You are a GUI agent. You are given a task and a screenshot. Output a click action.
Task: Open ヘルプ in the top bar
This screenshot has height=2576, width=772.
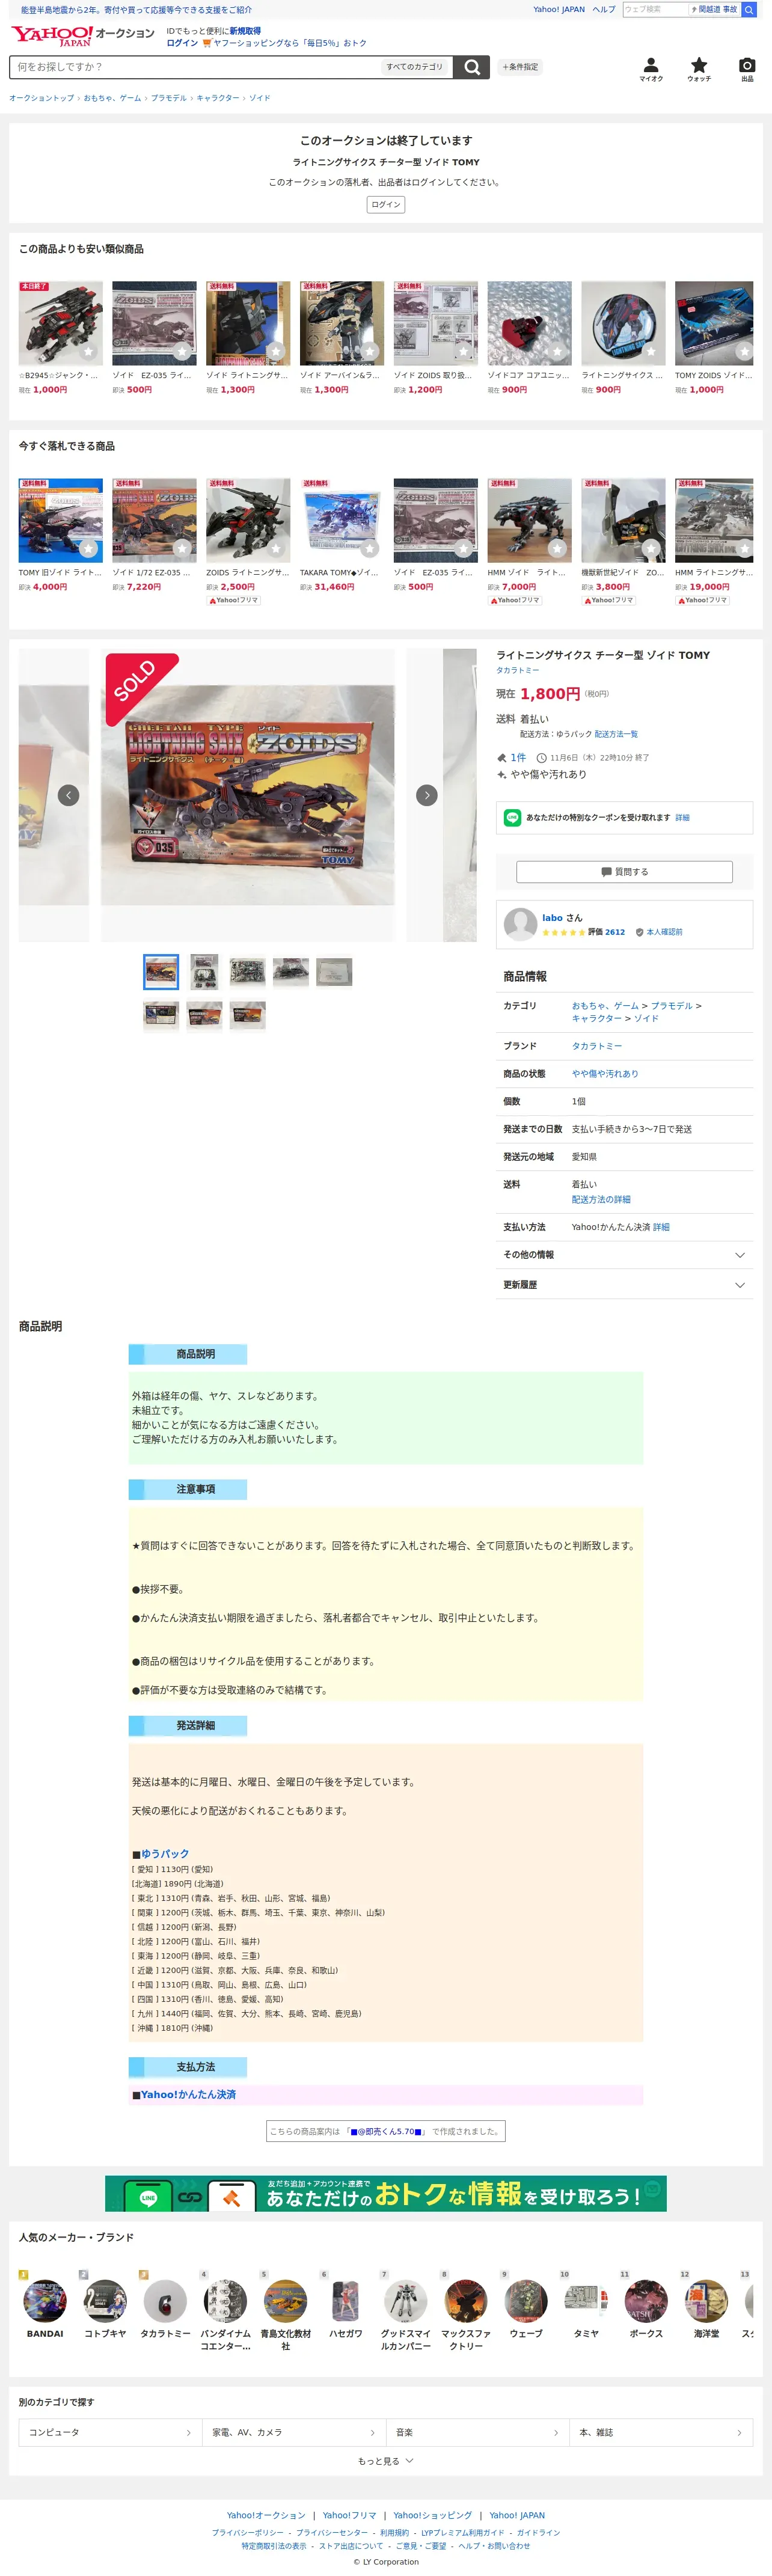603,10
